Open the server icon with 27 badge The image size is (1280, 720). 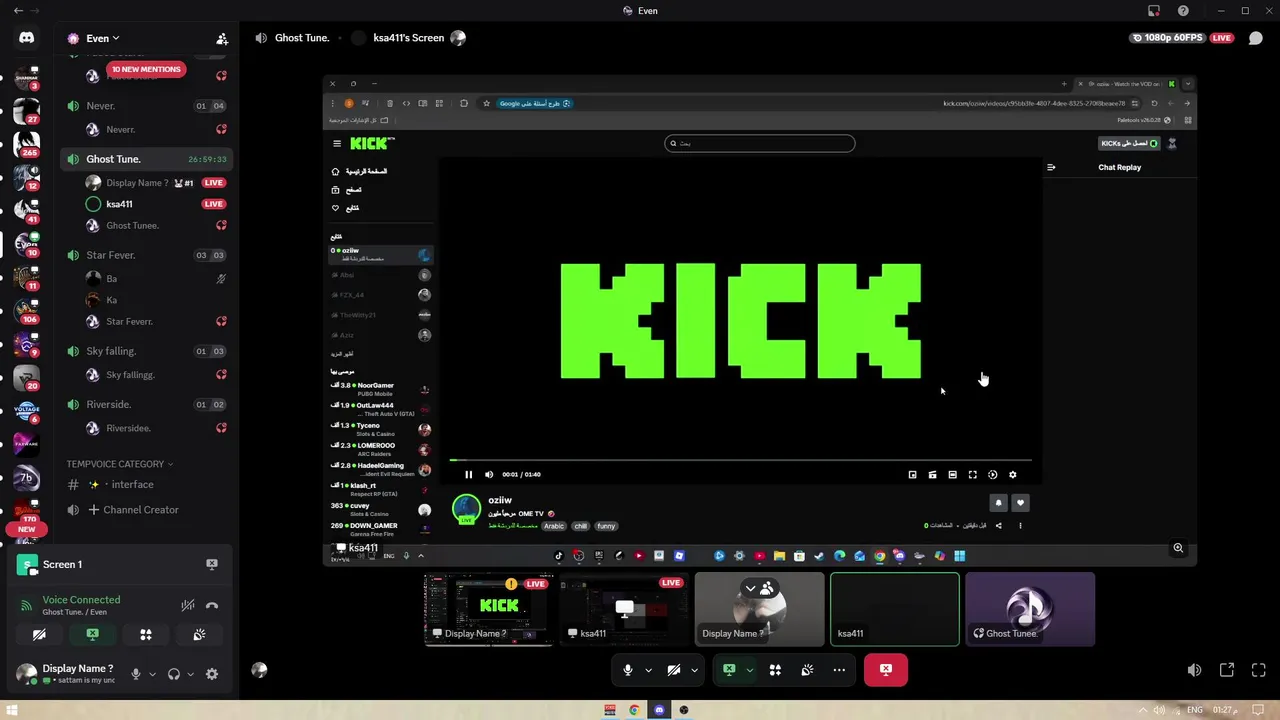[27, 111]
